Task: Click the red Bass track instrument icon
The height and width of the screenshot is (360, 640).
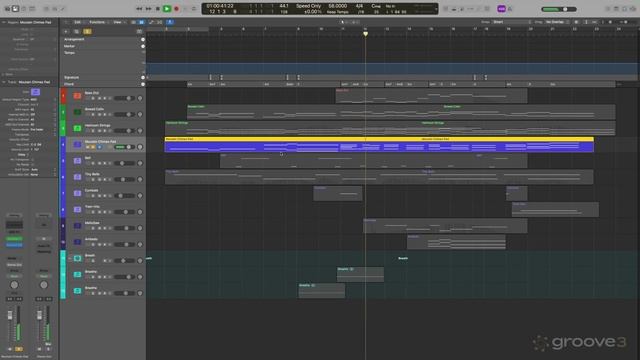Action: tap(77, 96)
